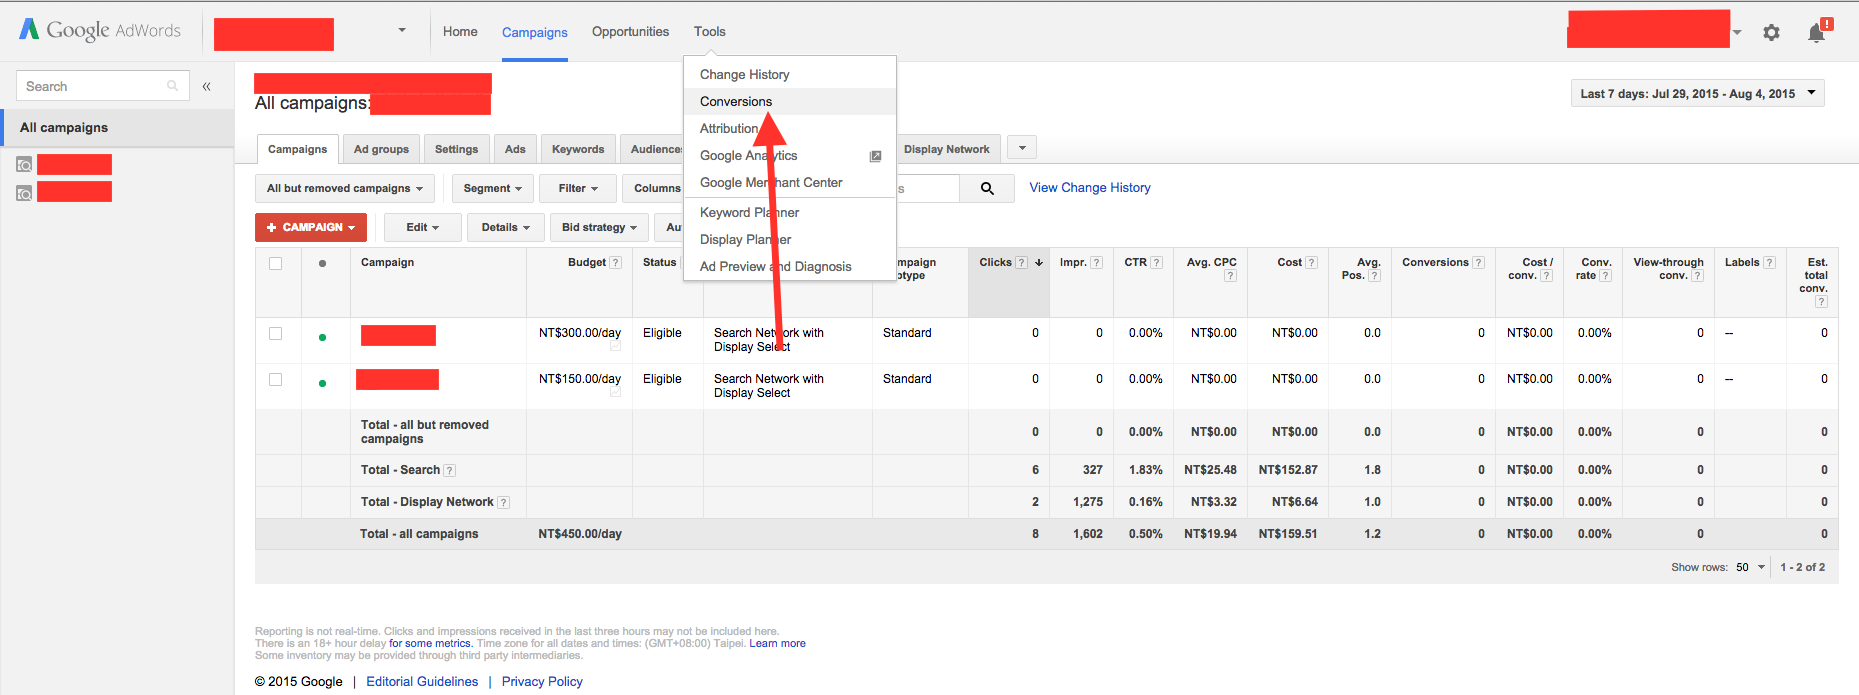Select Google Merchant Center menu item
The image size is (1859, 695).
pos(790,183)
